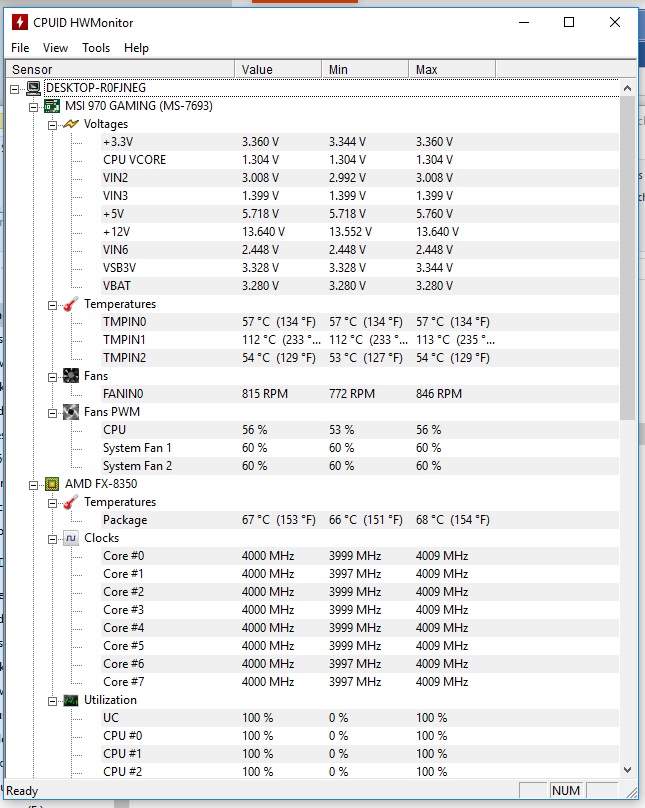Click the Fans PWM icon
Image resolution: width=645 pixels, height=808 pixels.
pyautogui.click(x=71, y=412)
